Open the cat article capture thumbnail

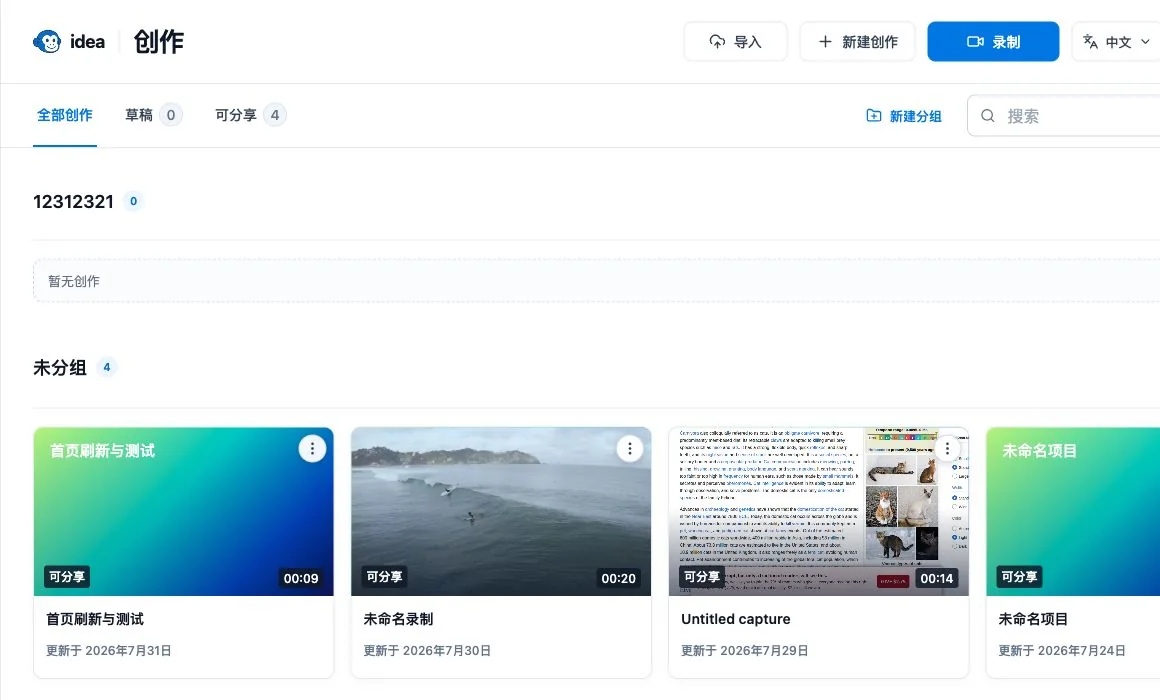tap(818, 511)
